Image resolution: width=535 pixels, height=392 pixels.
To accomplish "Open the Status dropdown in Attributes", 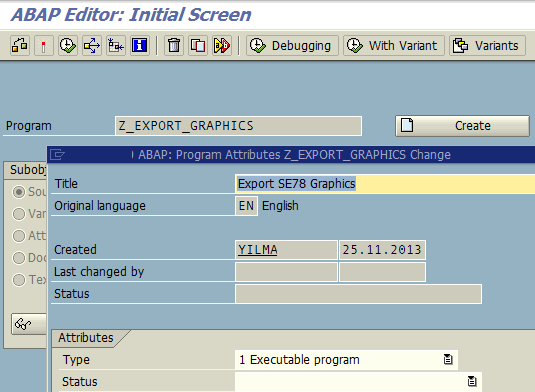I will (358, 381).
